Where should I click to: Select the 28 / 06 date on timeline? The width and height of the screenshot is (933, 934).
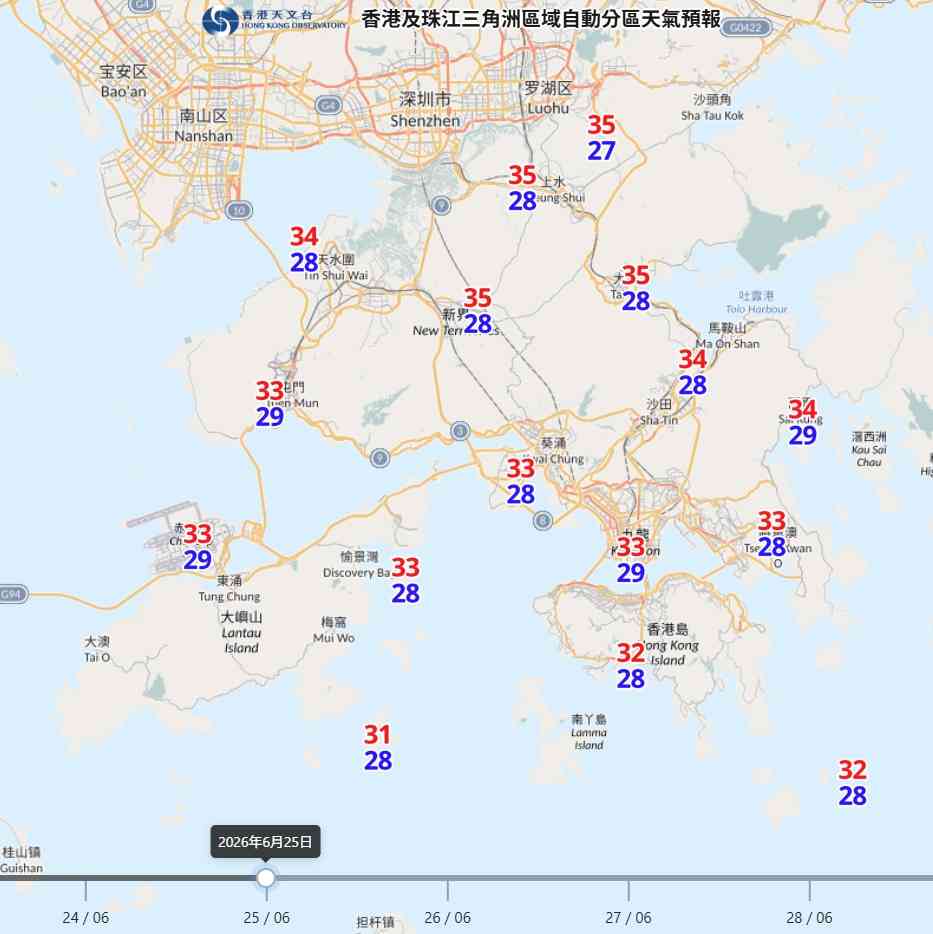(809, 917)
